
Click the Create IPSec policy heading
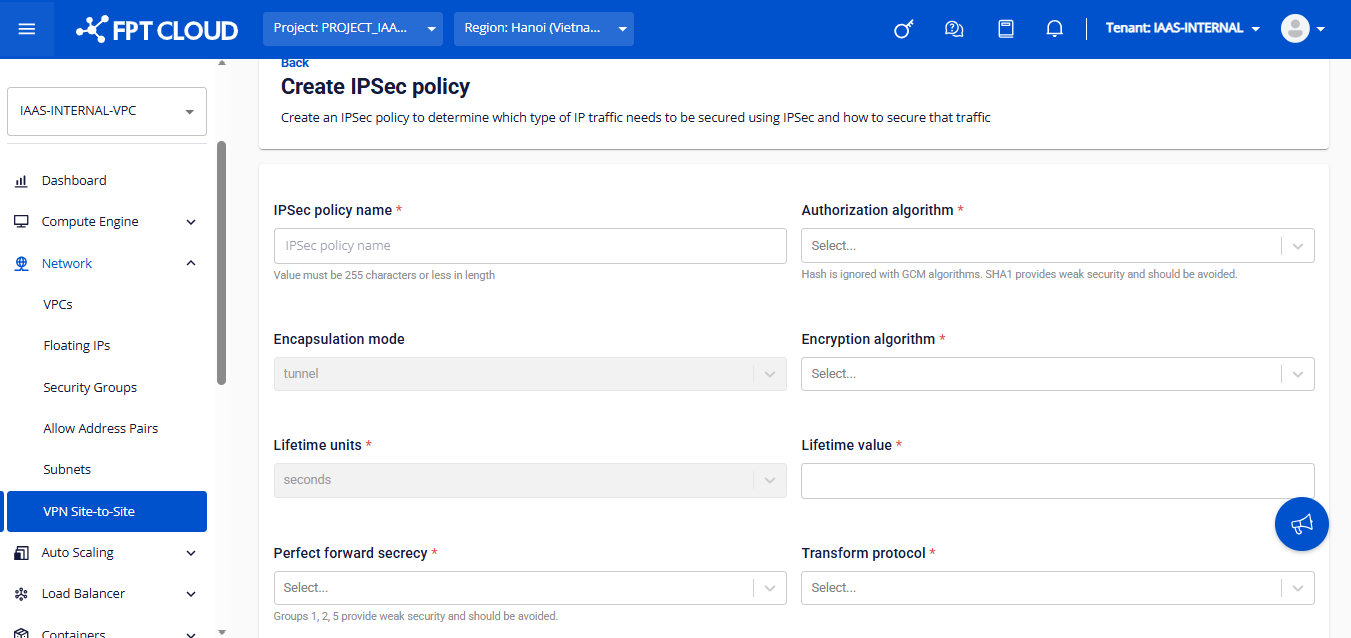[x=375, y=87]
